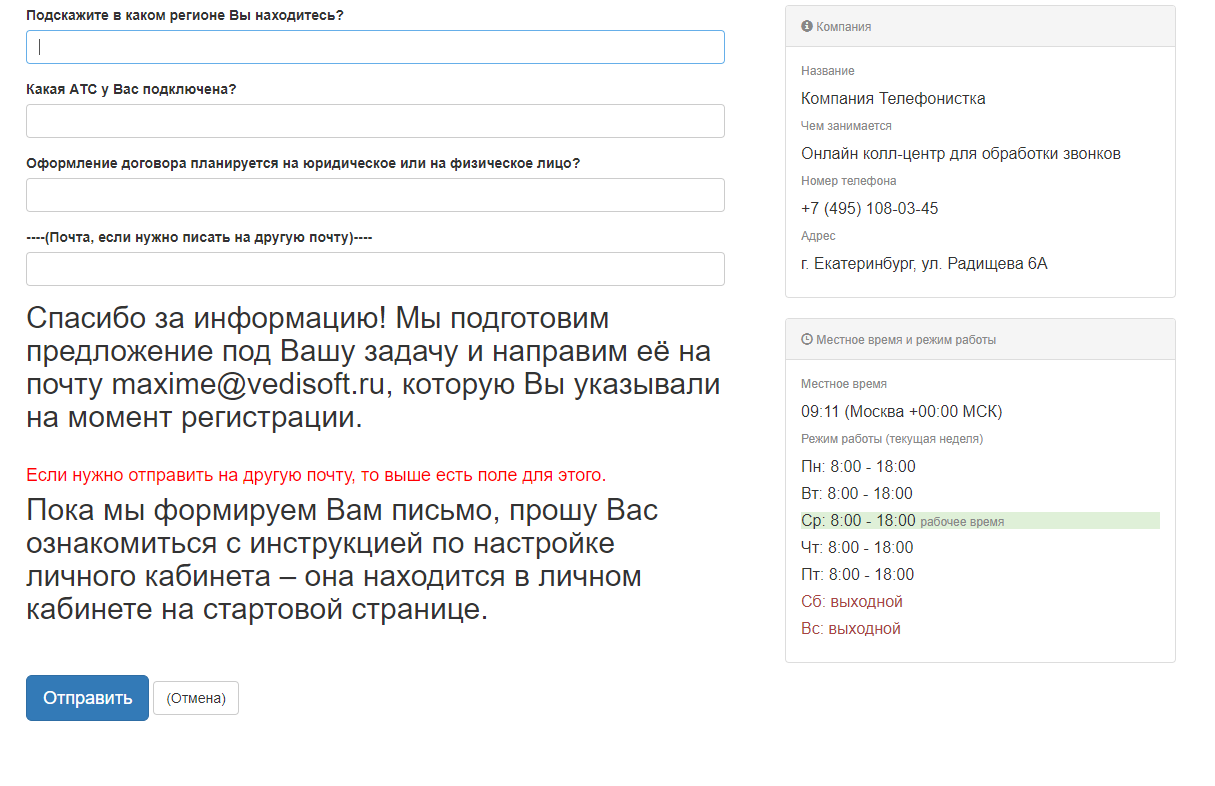1215x786 pixels.
Task: Click the '(Отмена)' cancel button
Action: point(196,698)
